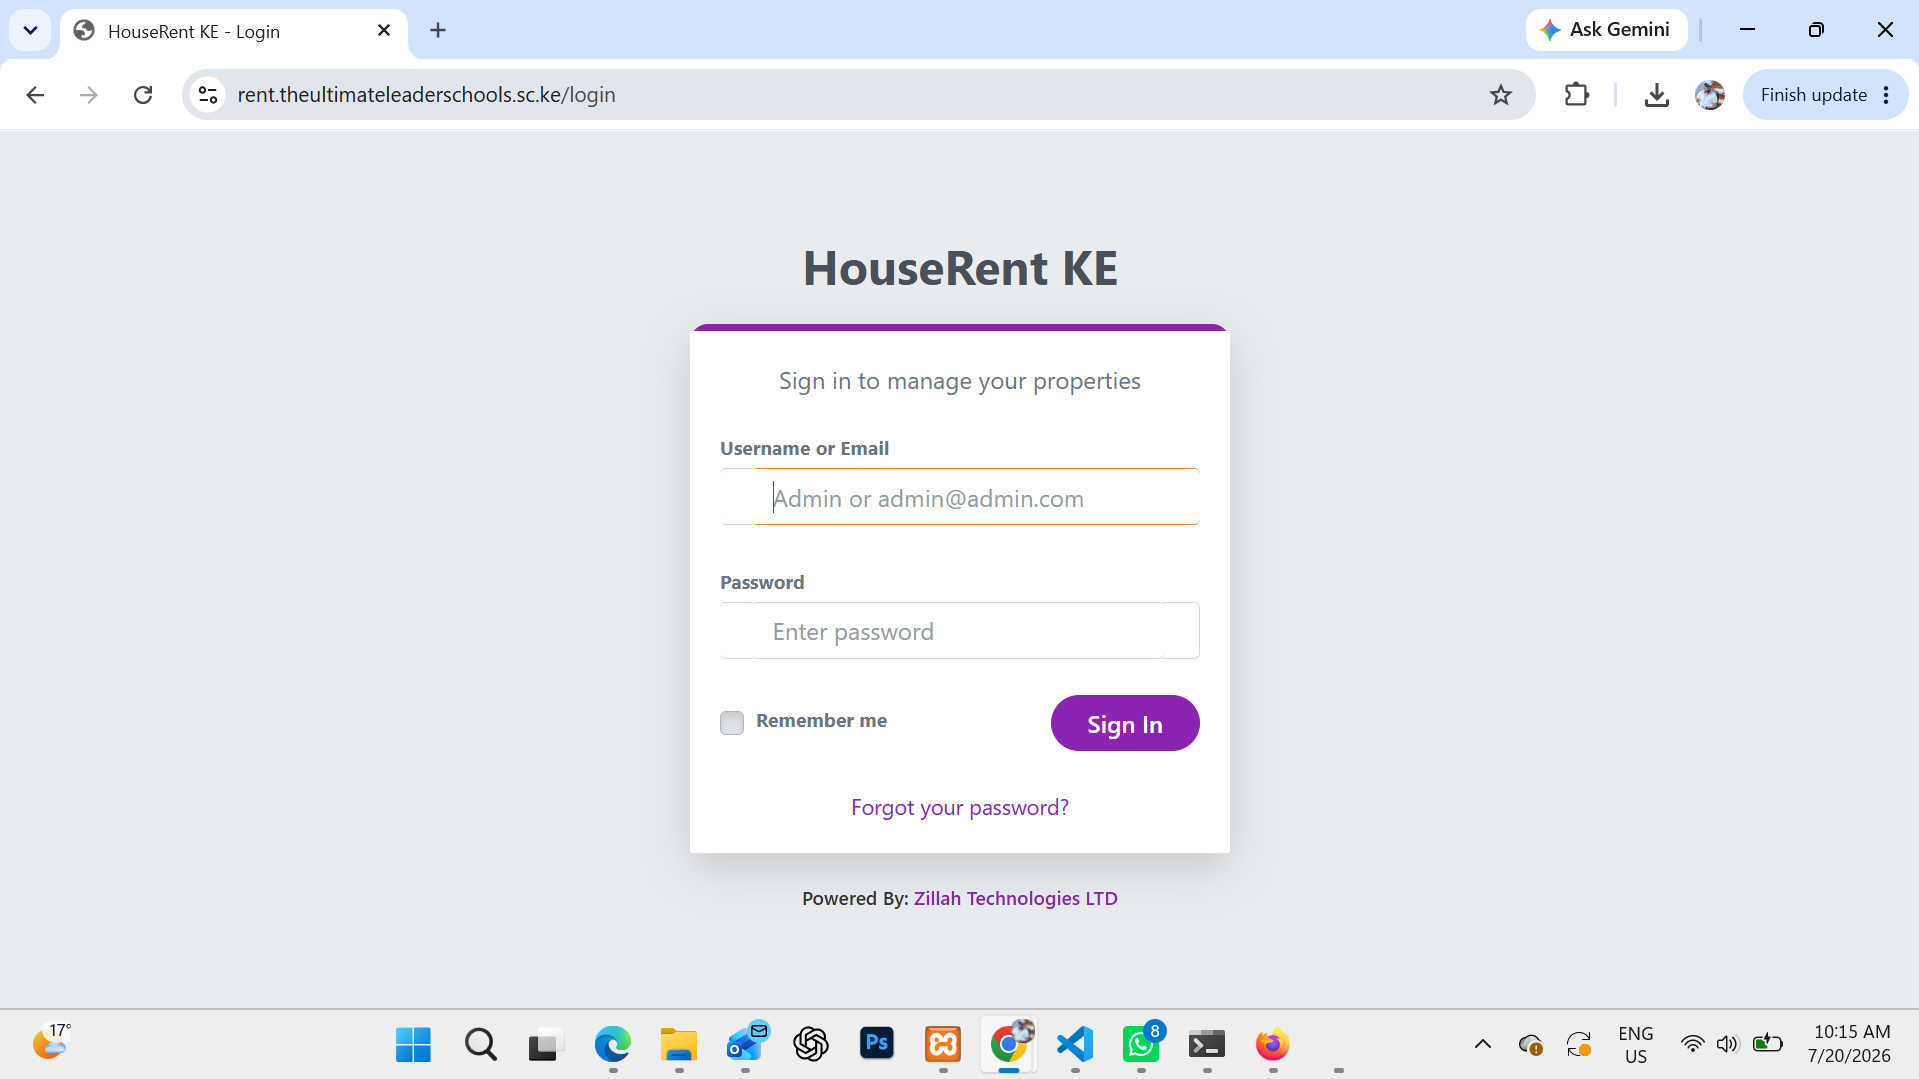This screenshot has width=1919, height=1079.
Task: Open the weather widget showing 17°
Action: point(51,1043)
